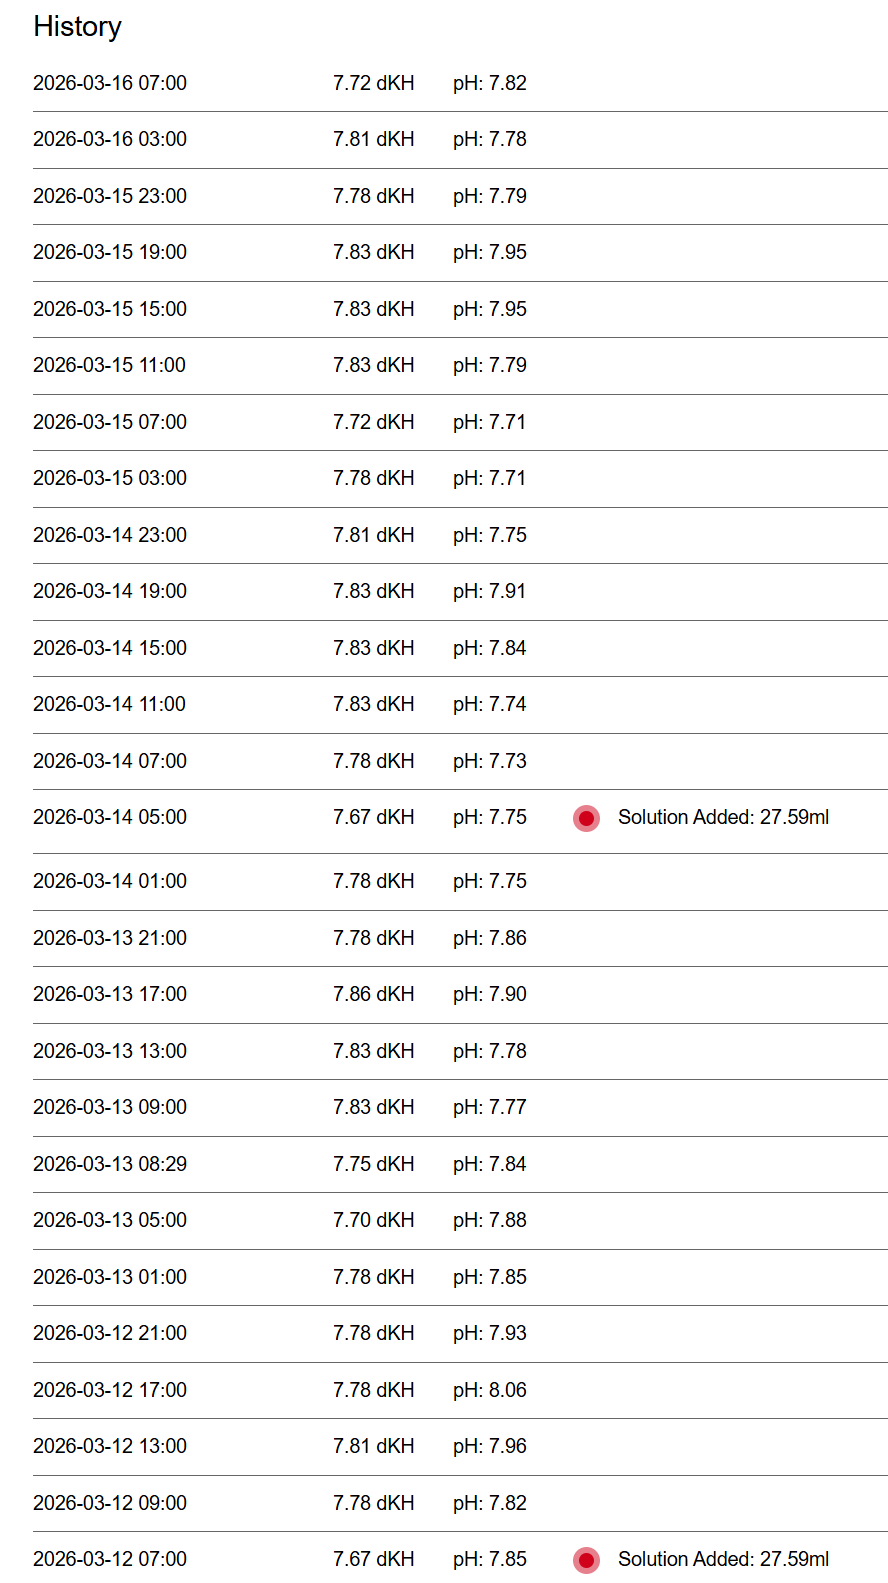The width and height of the screenshot is (888, 1583).
Task: Click the History heading
Action: click(x=77, y=27)
